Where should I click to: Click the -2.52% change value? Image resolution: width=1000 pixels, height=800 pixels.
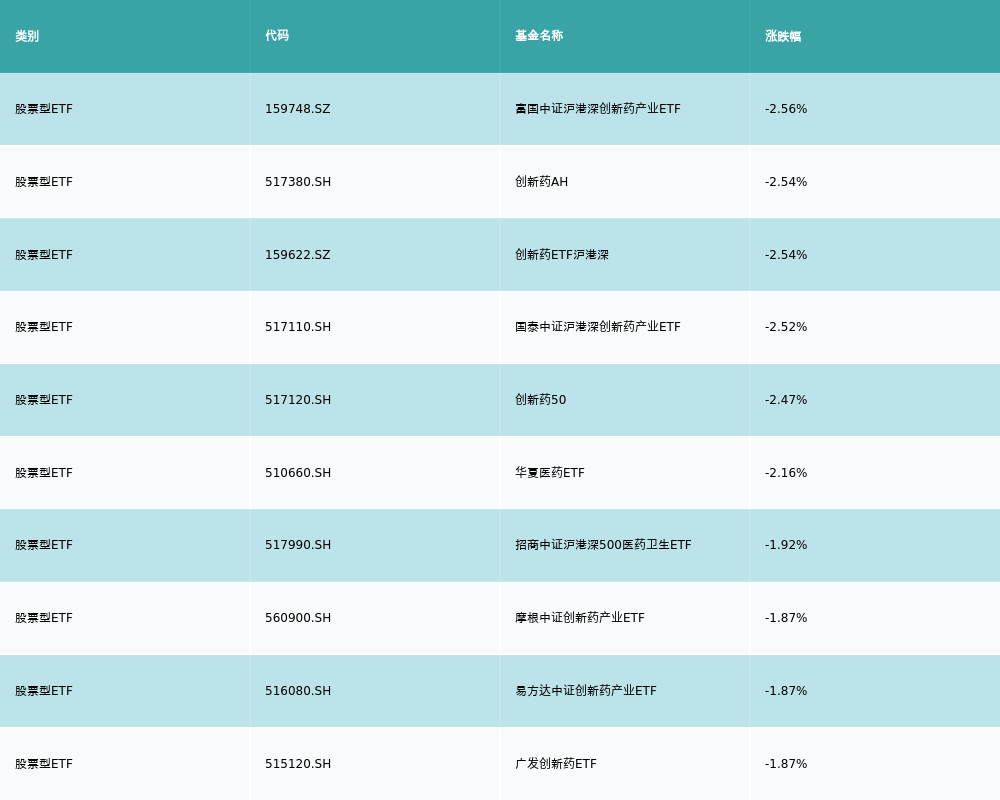pyautogui.click(x=786, y=327)
